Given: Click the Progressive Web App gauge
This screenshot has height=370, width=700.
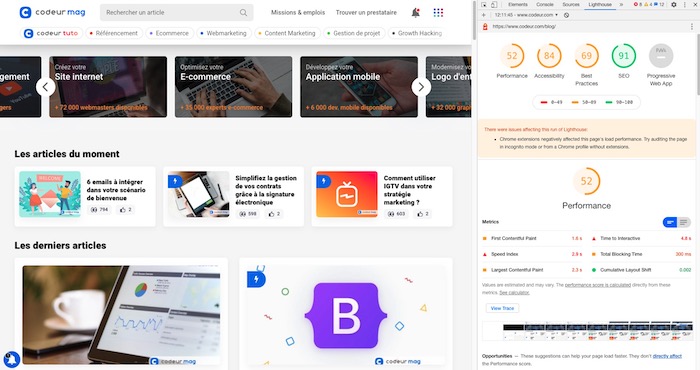Looking at the screenshot, I should pyautogui.click(x=661, y=56).
